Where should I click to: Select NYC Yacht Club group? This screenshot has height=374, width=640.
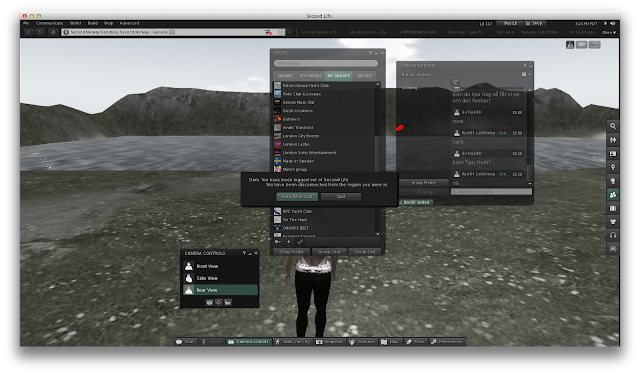(324, 211)
